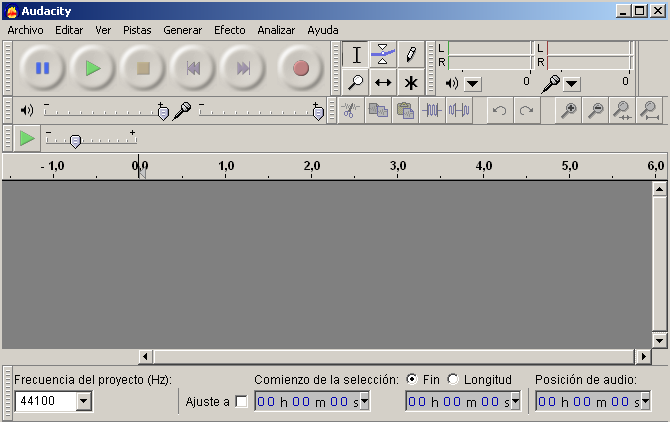Screen dimensions: 670x422
Task: Enable the Ajuste a checkbox
Action: 241,402
